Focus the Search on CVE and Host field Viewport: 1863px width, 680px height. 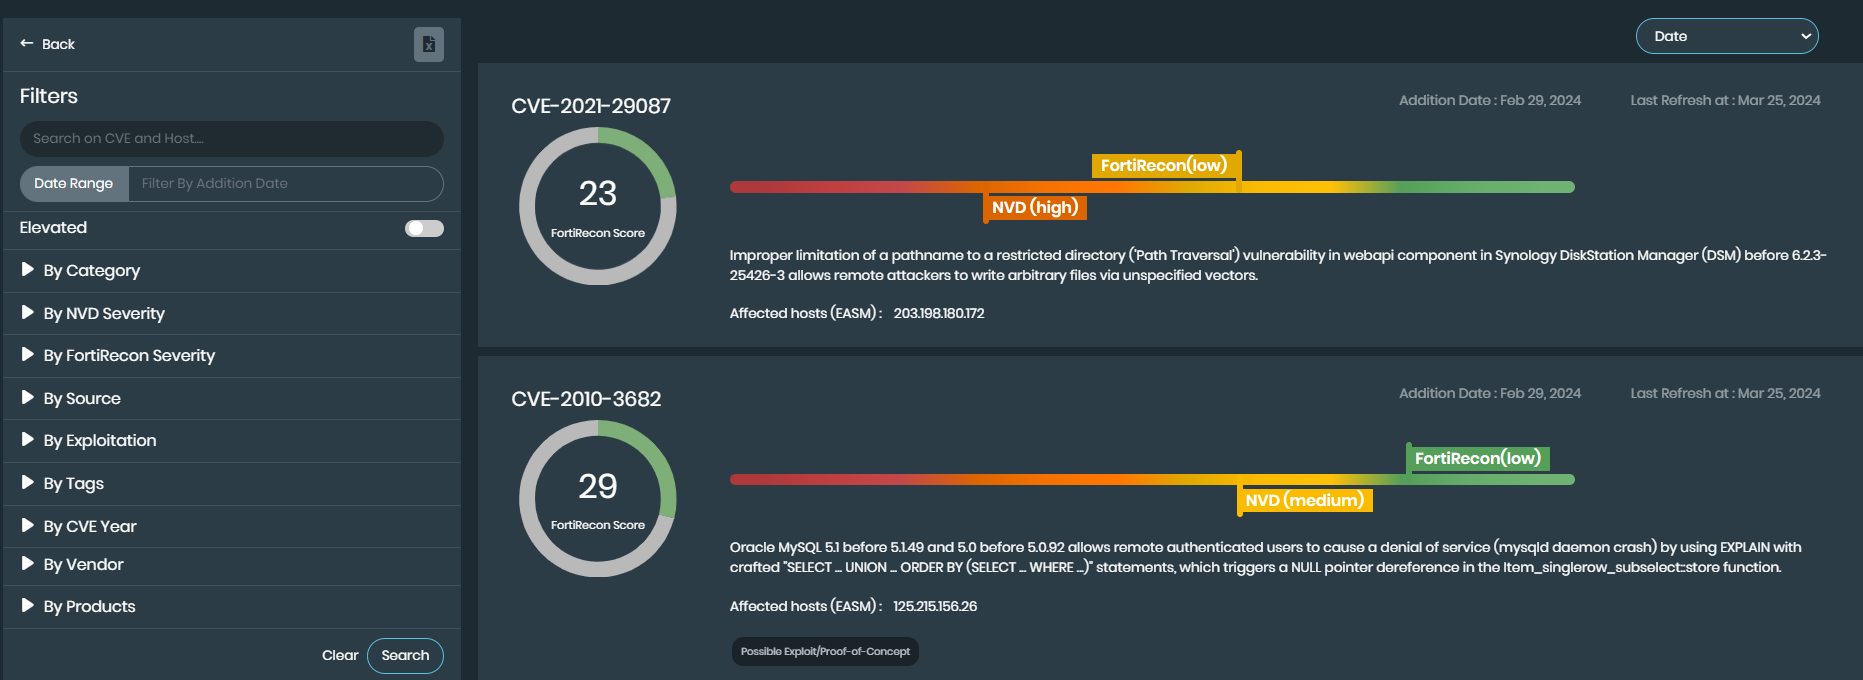coord(232,139)
